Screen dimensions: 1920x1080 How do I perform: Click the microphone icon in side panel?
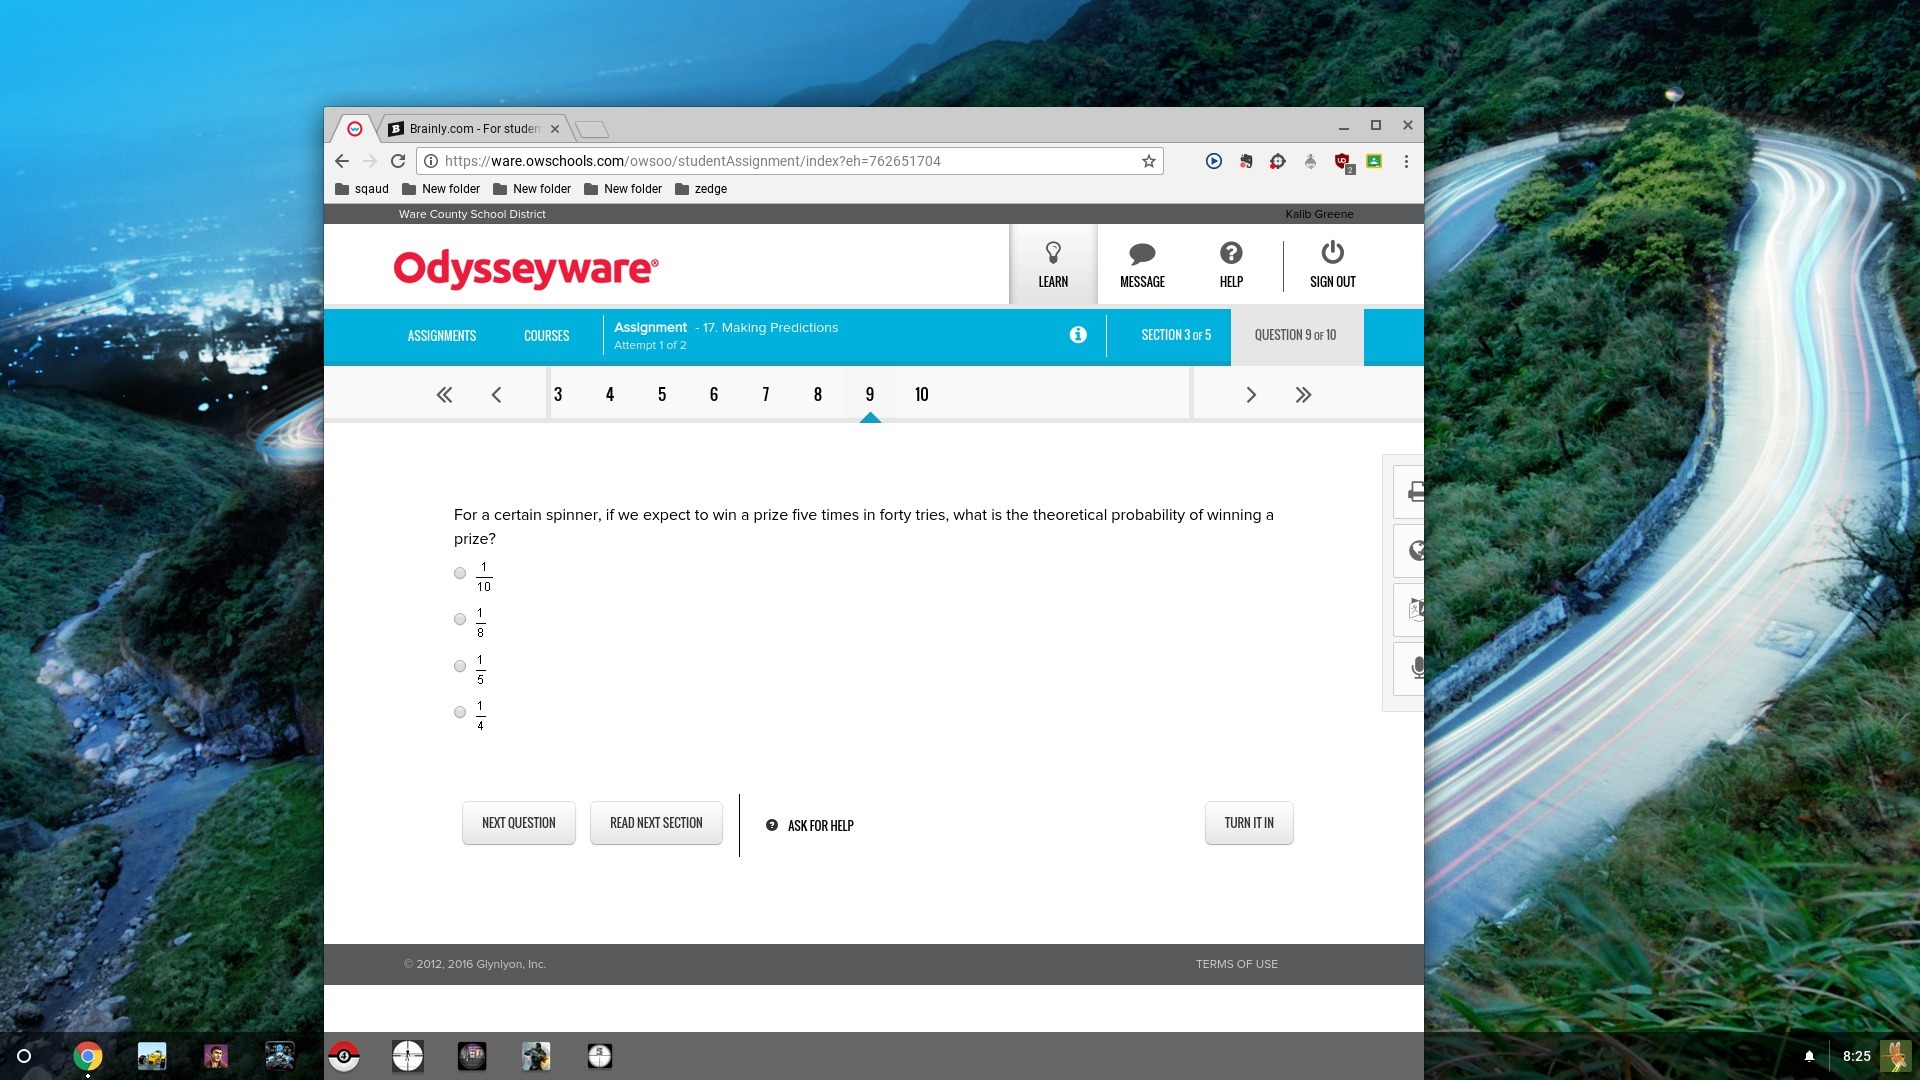[1416, 668]
